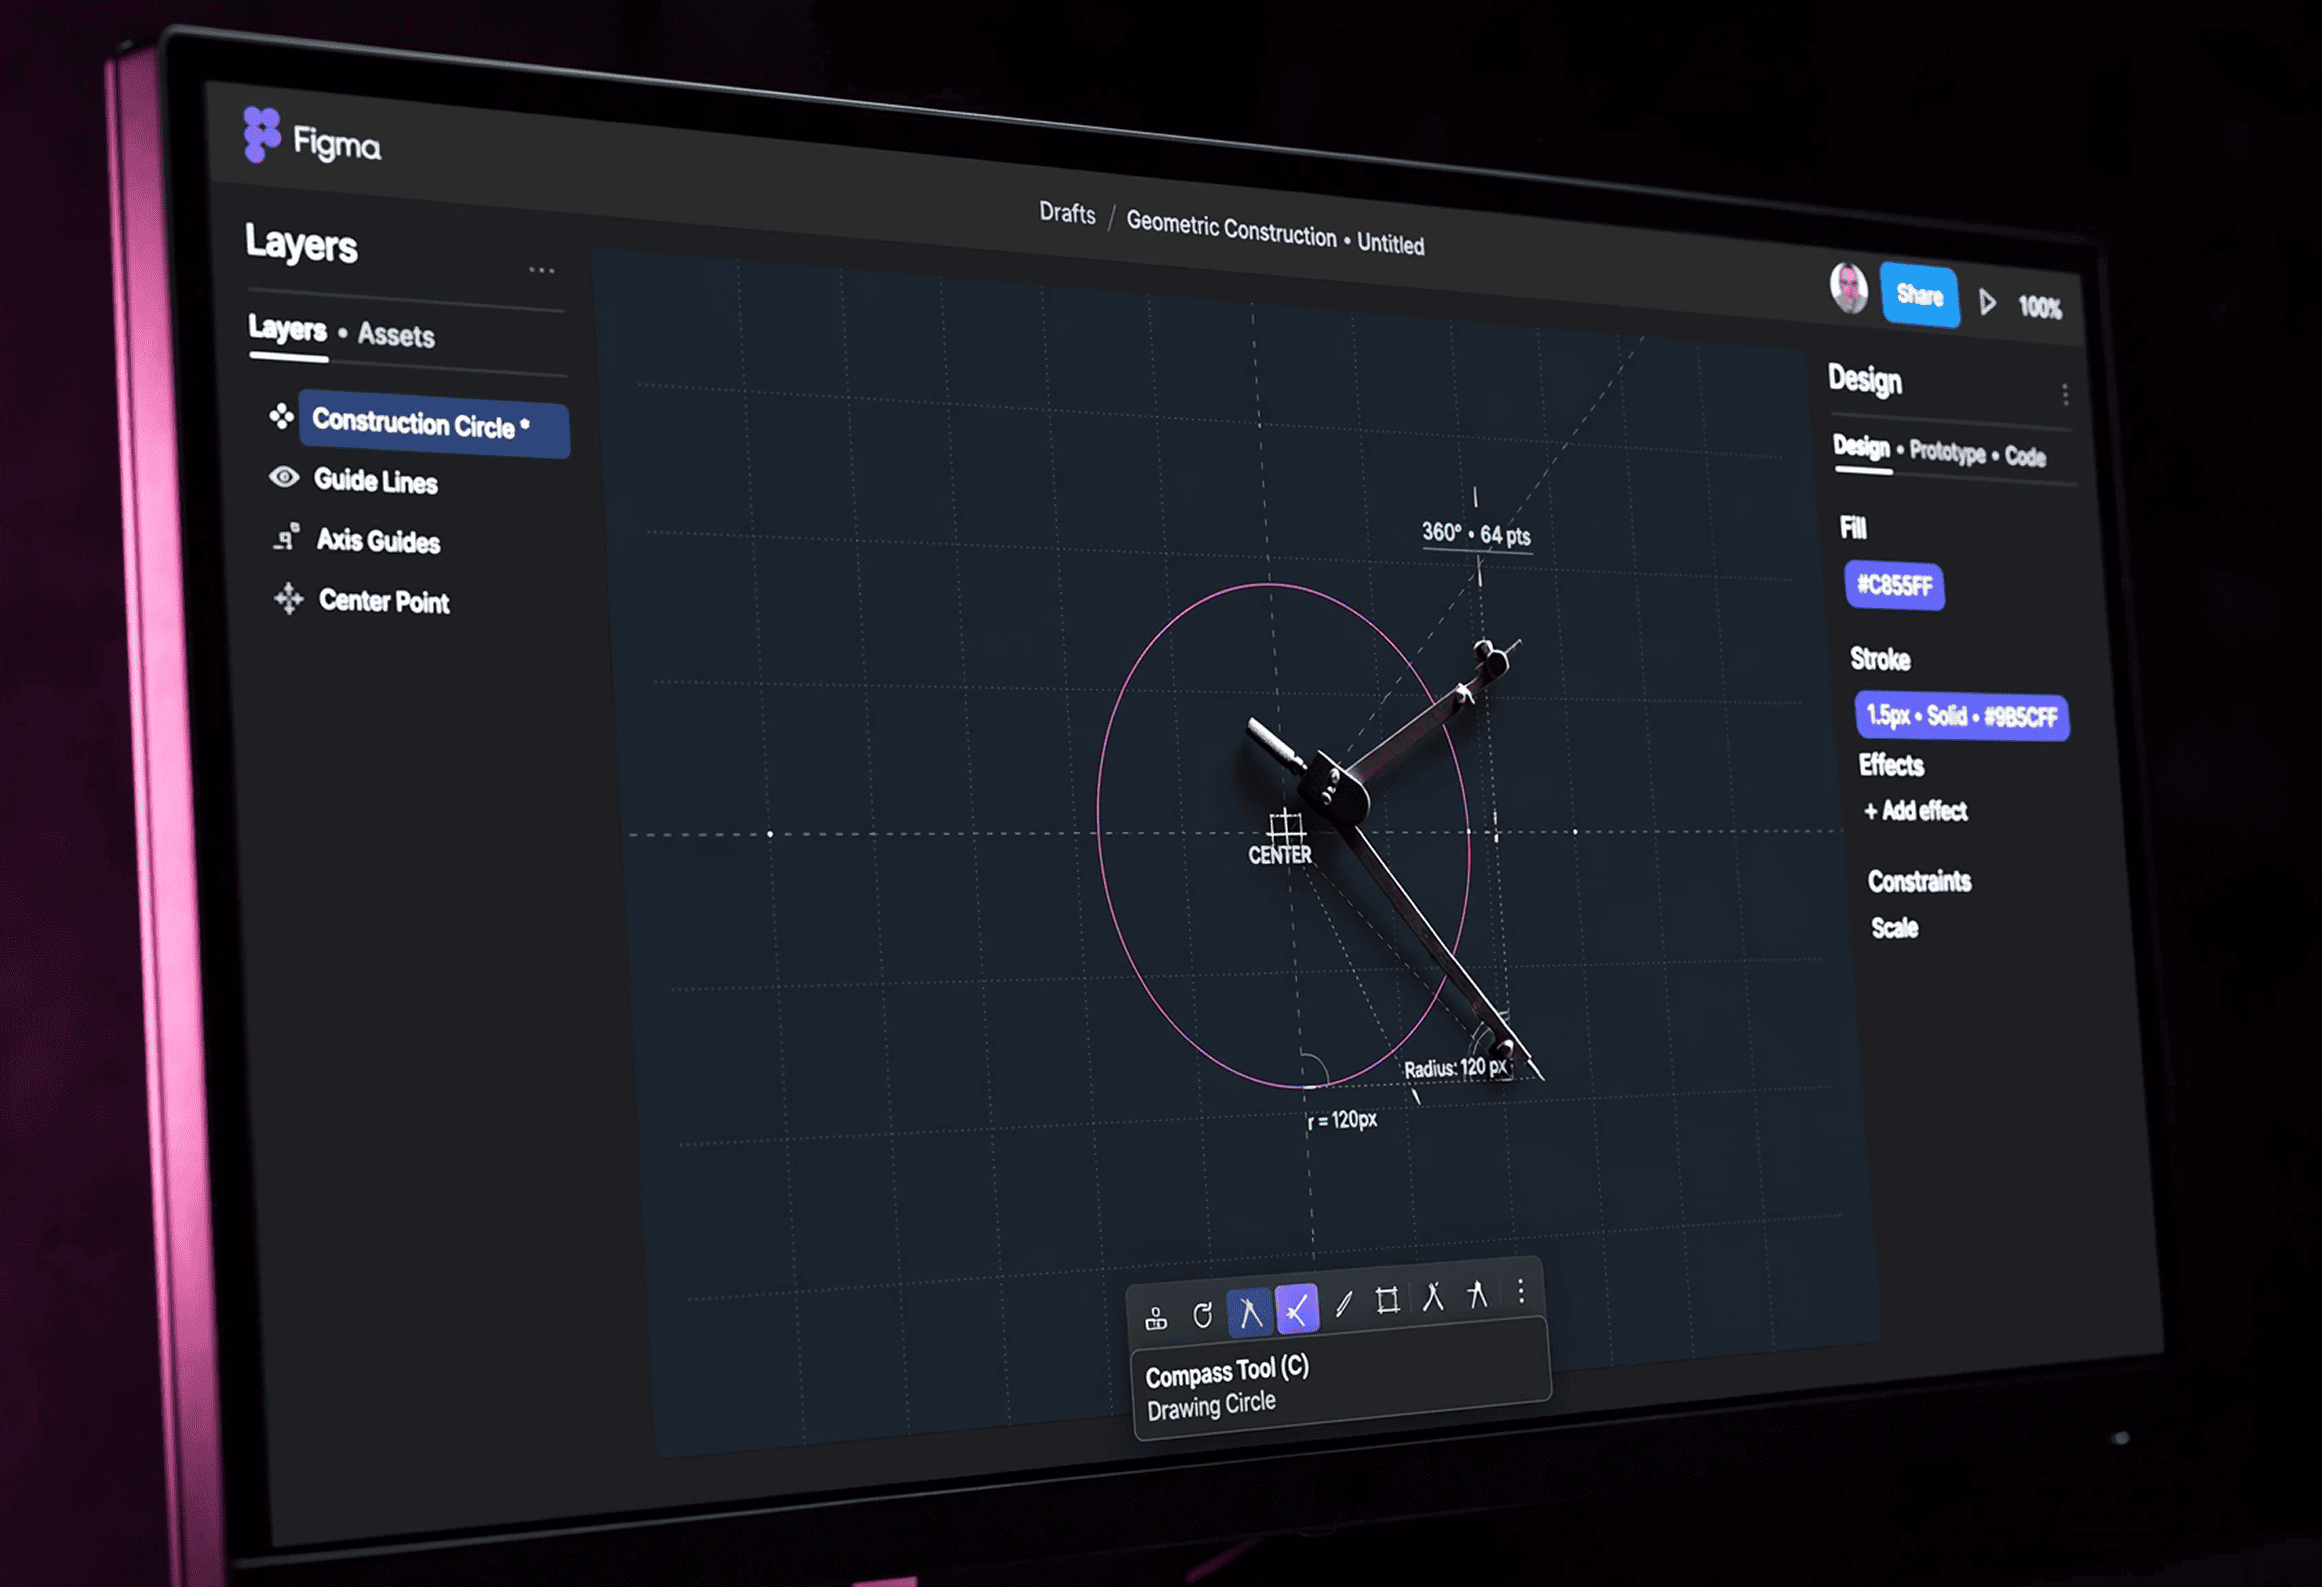Select the dark-blue highlighted compass tool
Image resolution: width=2322 pixels, height=1587 pixels.
tap(1249, 1311)
